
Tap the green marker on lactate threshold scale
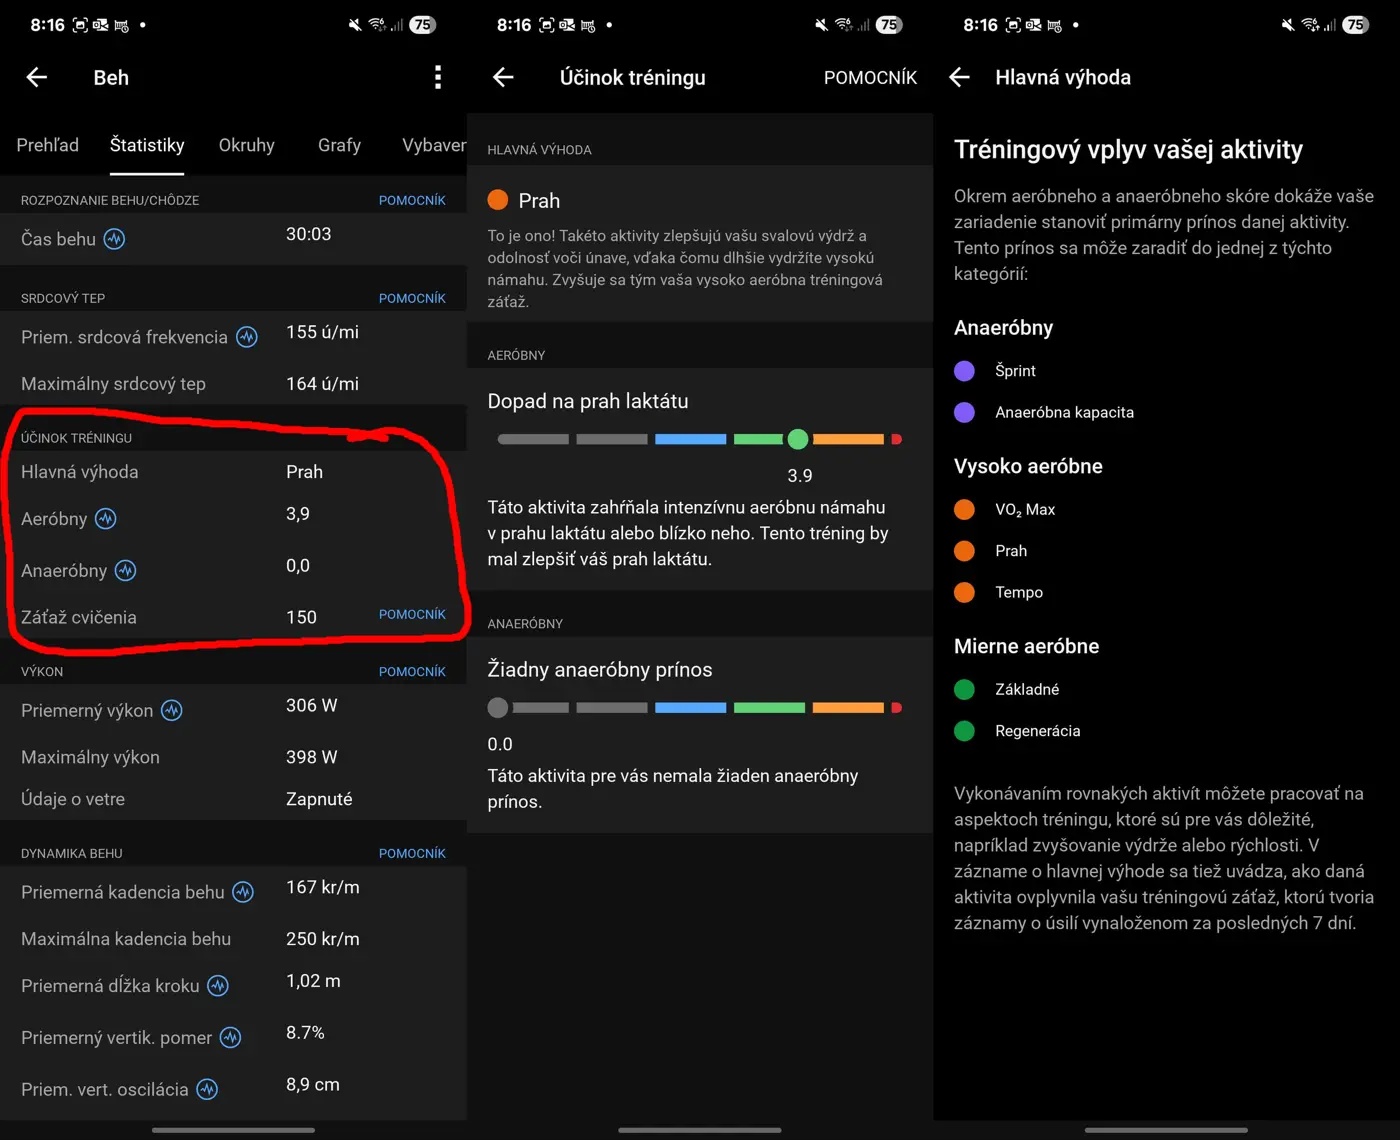(x=797, y=439)
